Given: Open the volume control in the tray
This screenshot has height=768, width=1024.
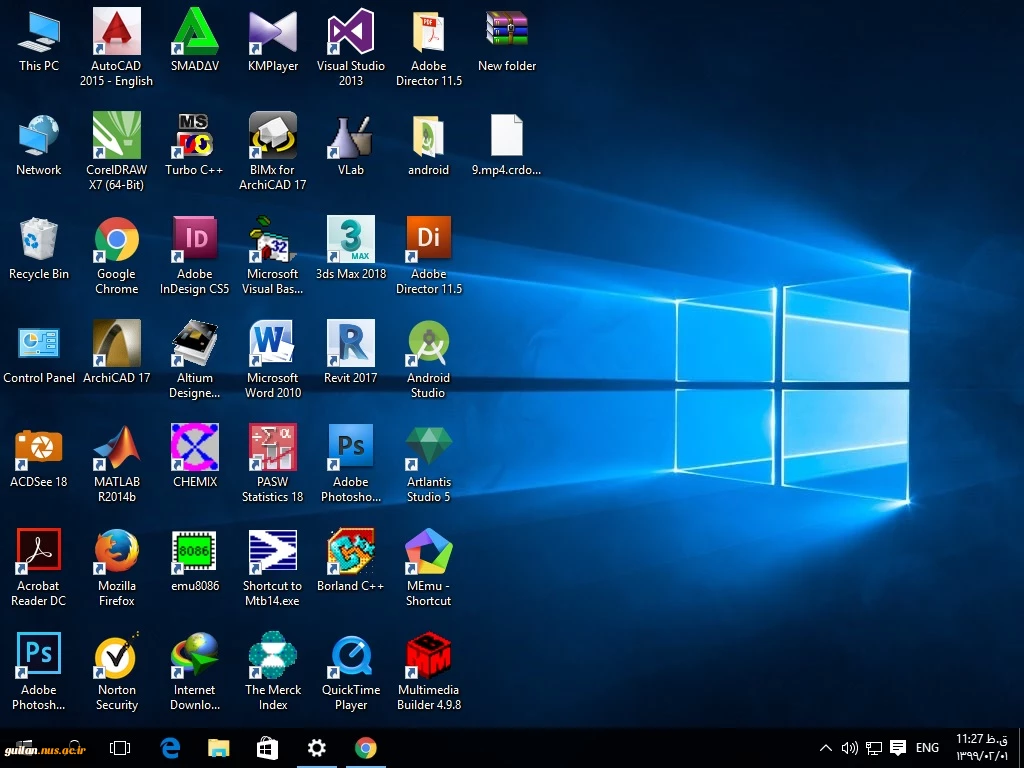Looking at the screenshot, I should [x=849, y=748].
